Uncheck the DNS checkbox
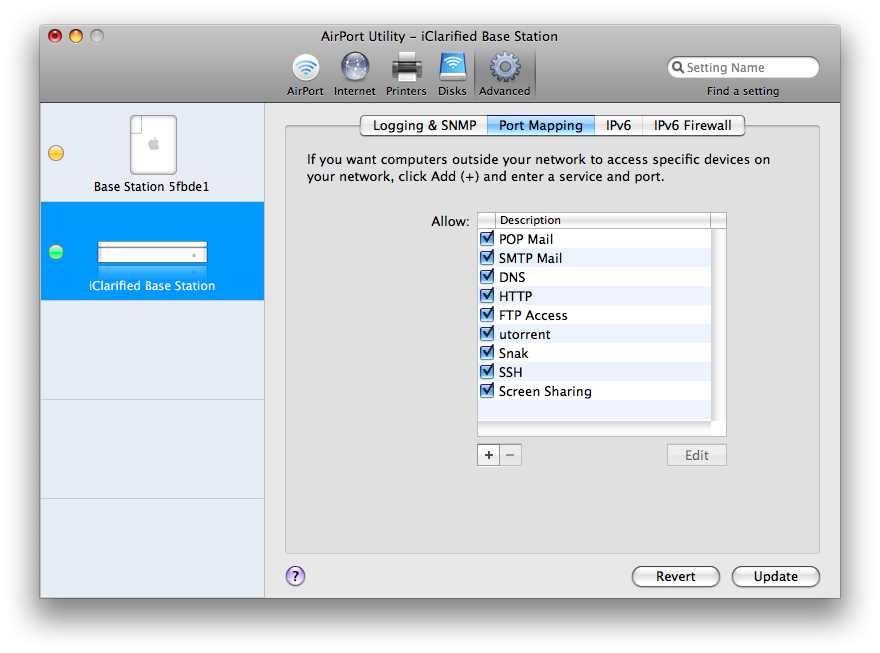 pyautogui.click(x=487, y=277)
